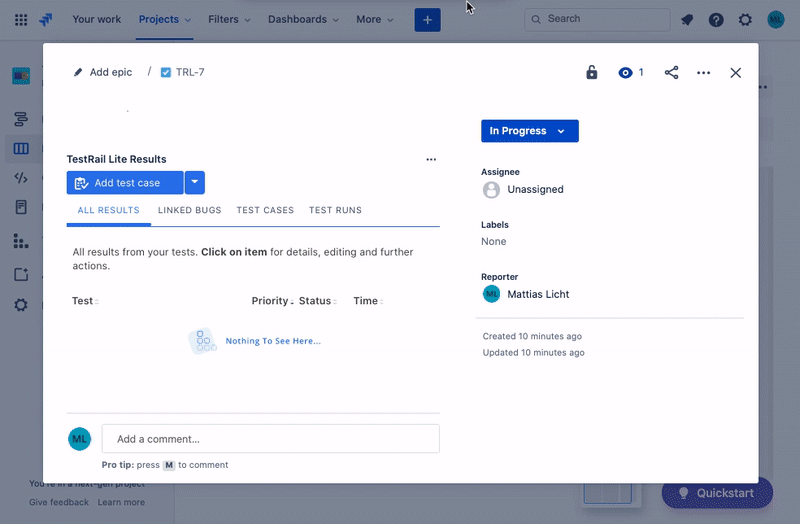Toggle the watch eye icon
The height and width of the screenshot is (524, 800).
click(x=625, y=72)
